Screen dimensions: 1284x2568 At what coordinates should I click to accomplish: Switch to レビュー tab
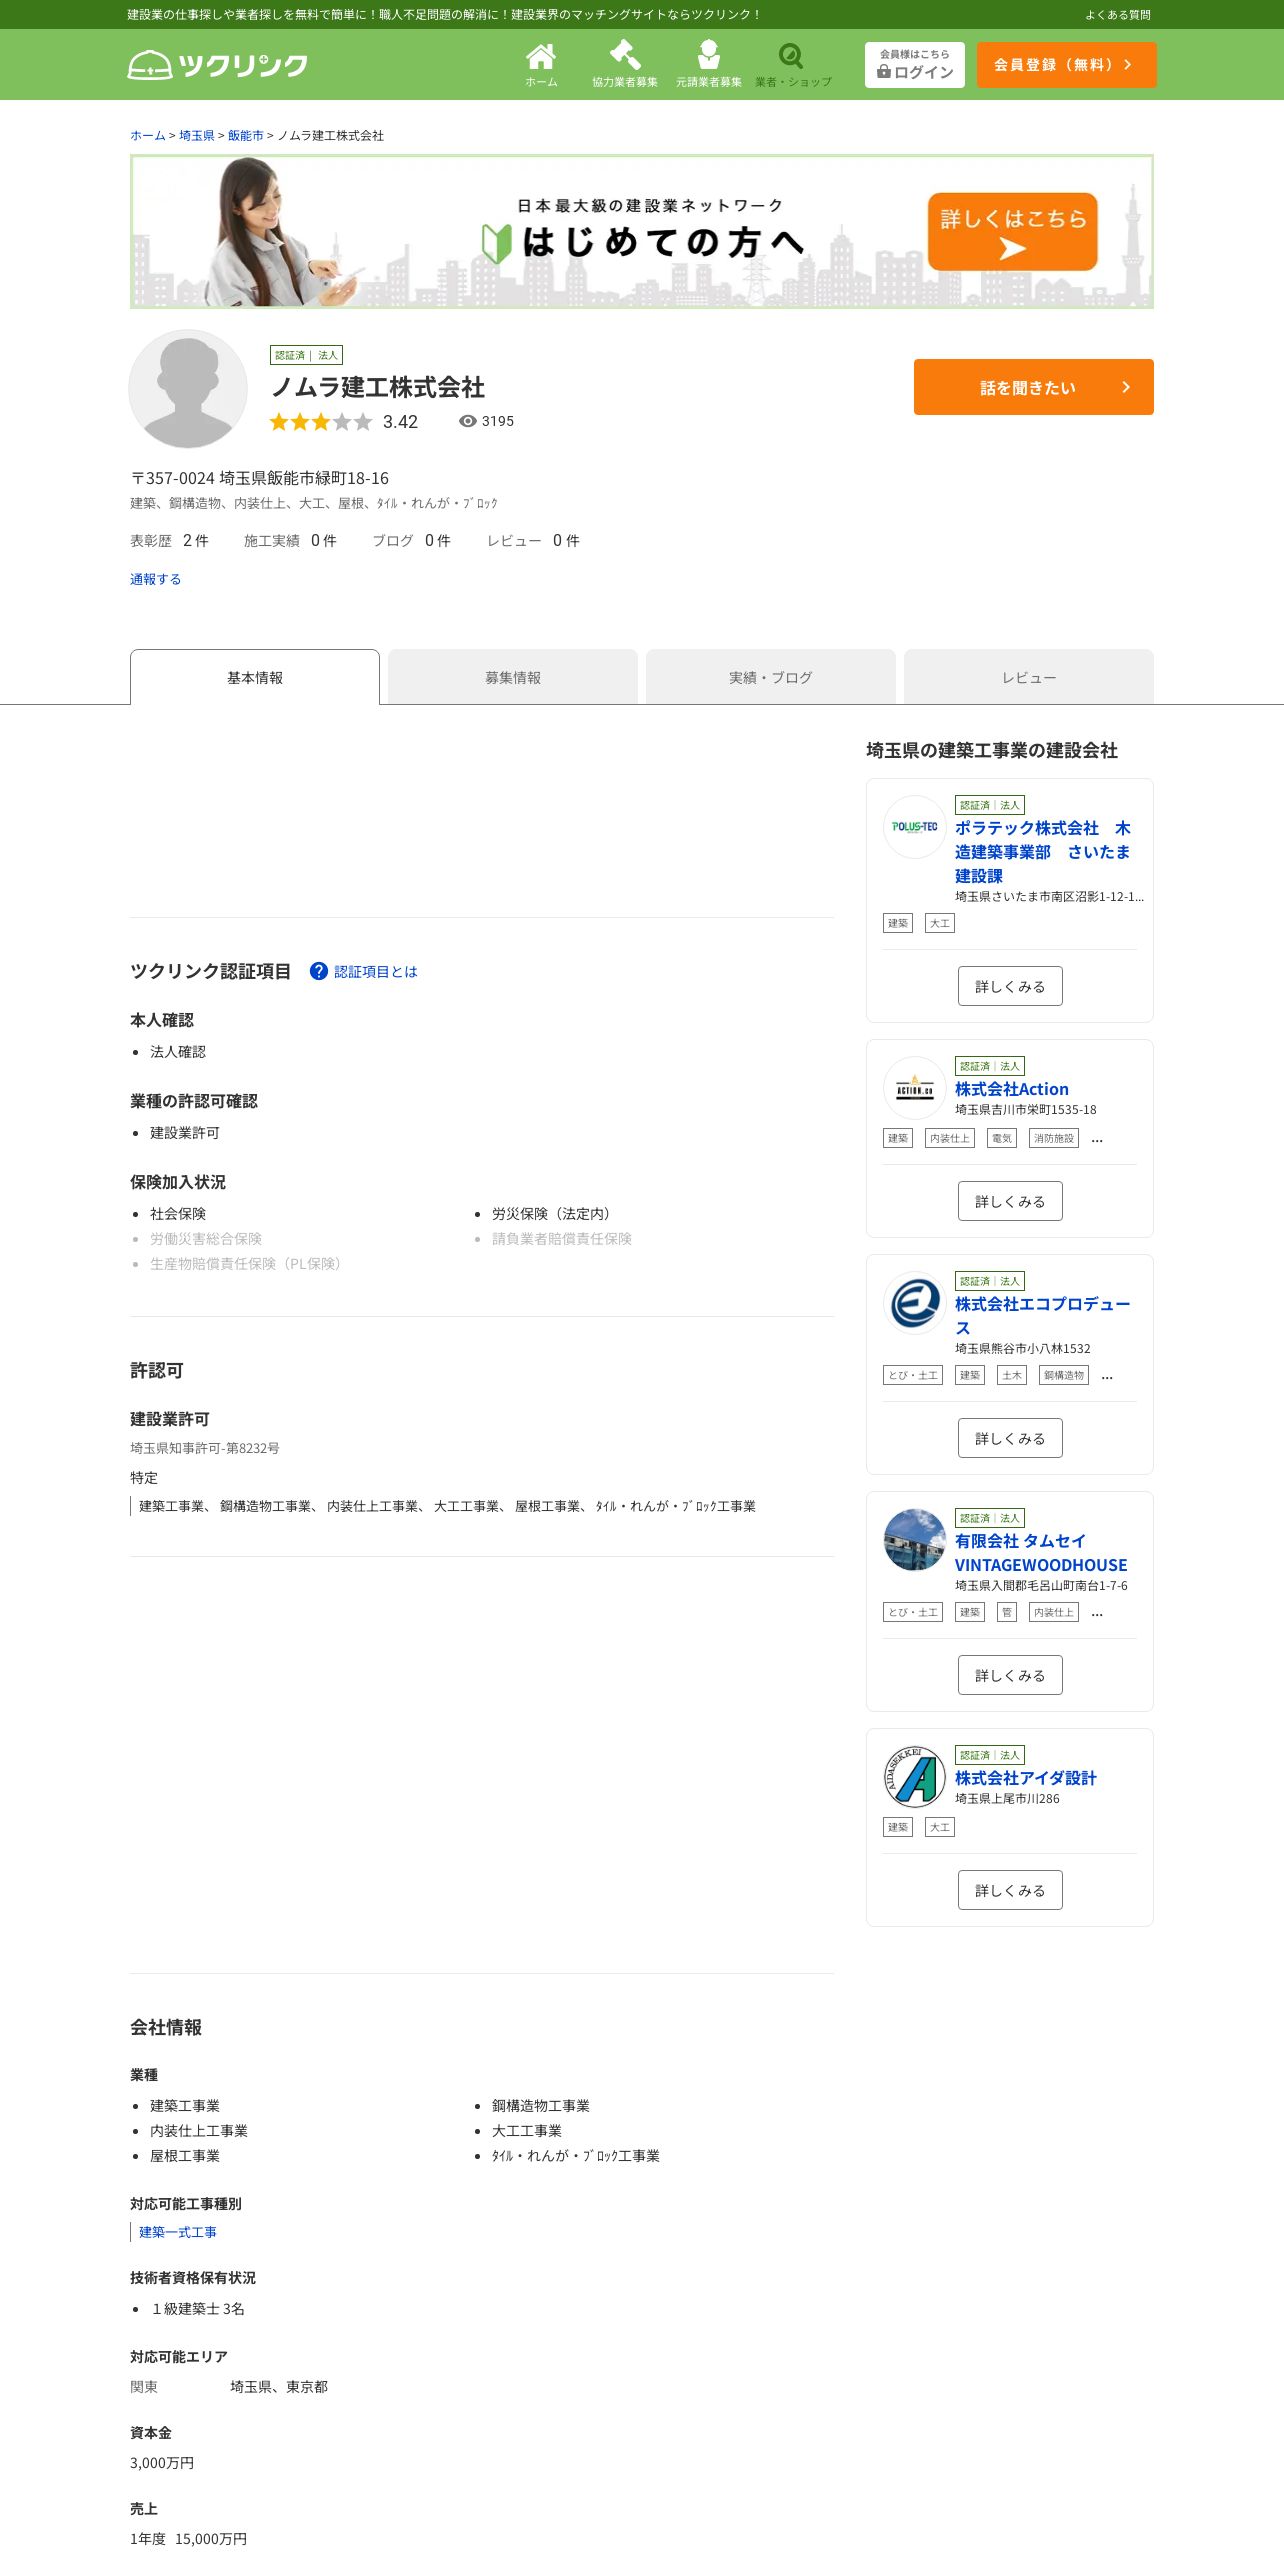coord(1029,677)
